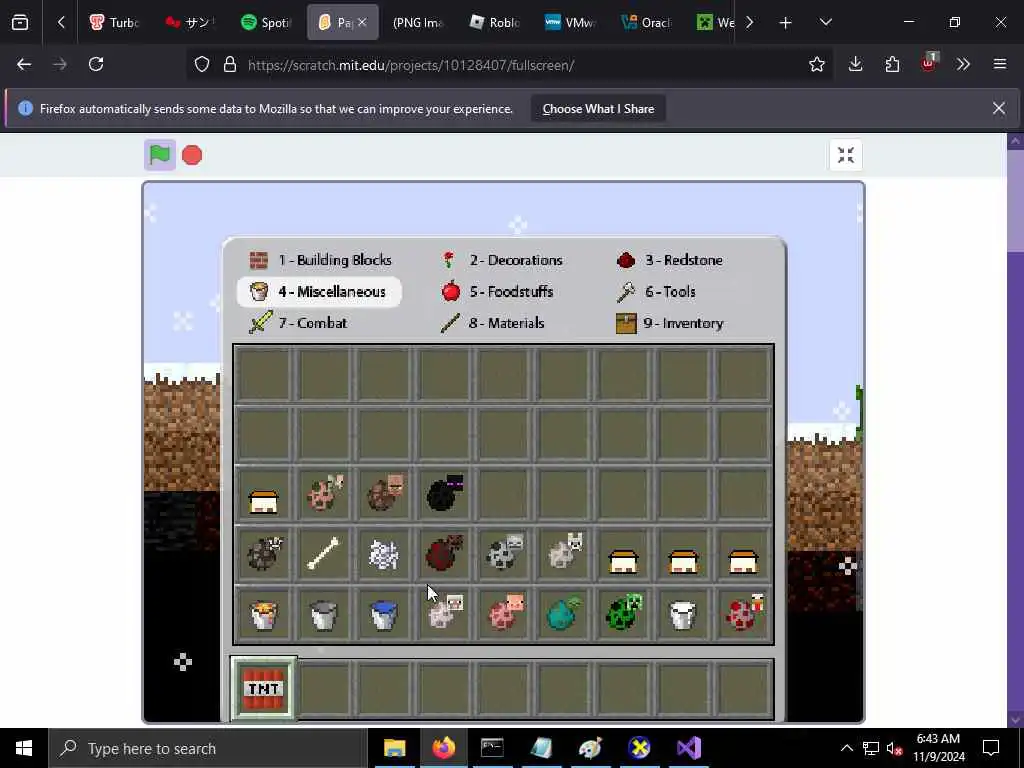Dismiss the Firefox data notification bar

click(999, 108)
